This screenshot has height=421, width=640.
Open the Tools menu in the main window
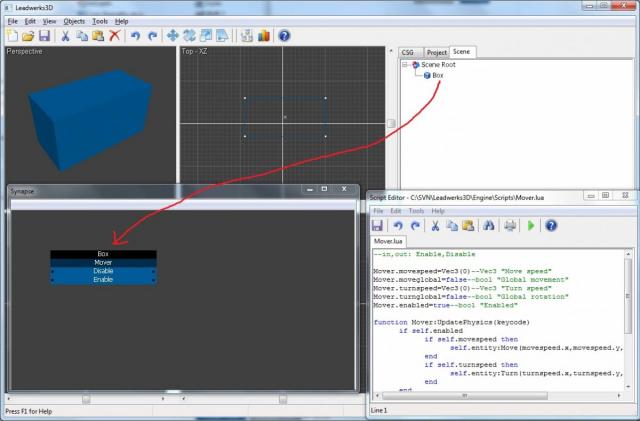coord(99,20)
